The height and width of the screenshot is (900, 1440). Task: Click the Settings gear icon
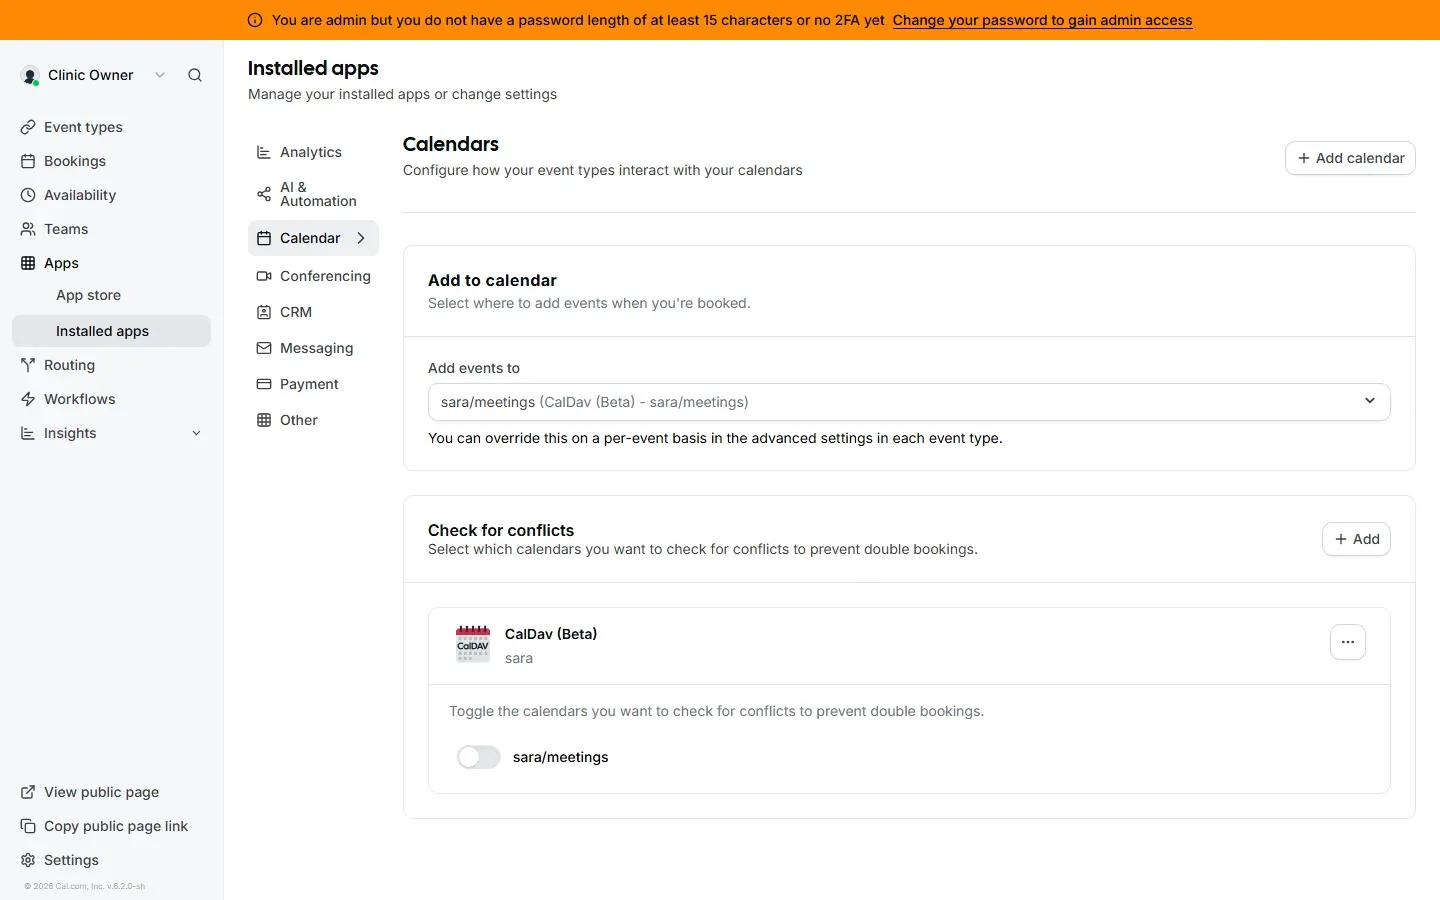28,860
